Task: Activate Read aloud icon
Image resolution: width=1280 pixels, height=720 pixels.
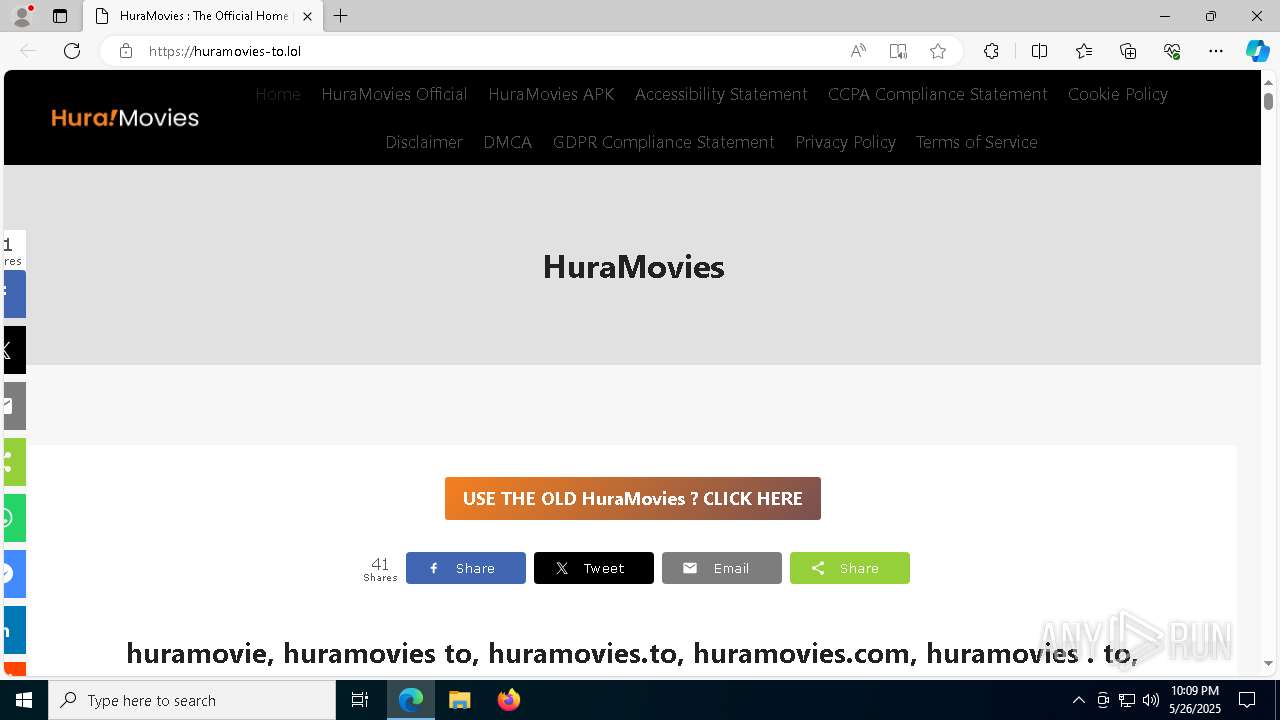Action: click(x=858, y=51)
